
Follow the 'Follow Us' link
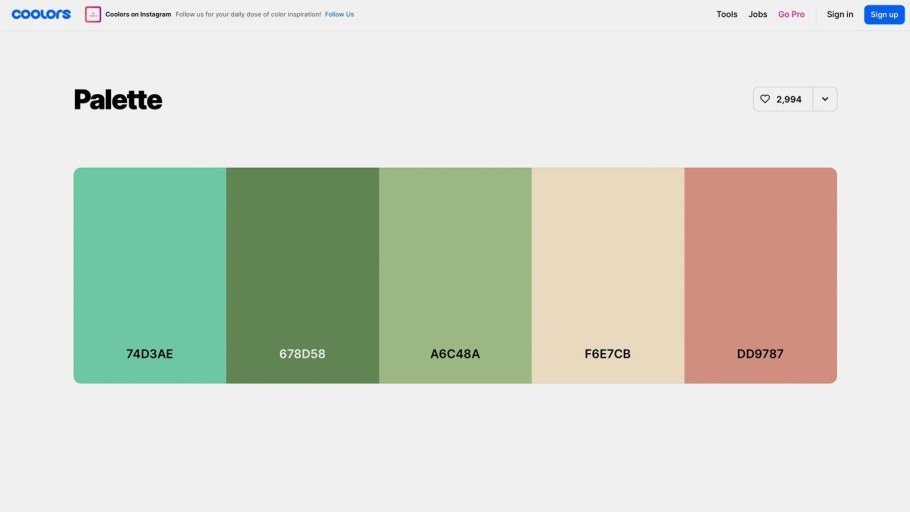(339, 14)
